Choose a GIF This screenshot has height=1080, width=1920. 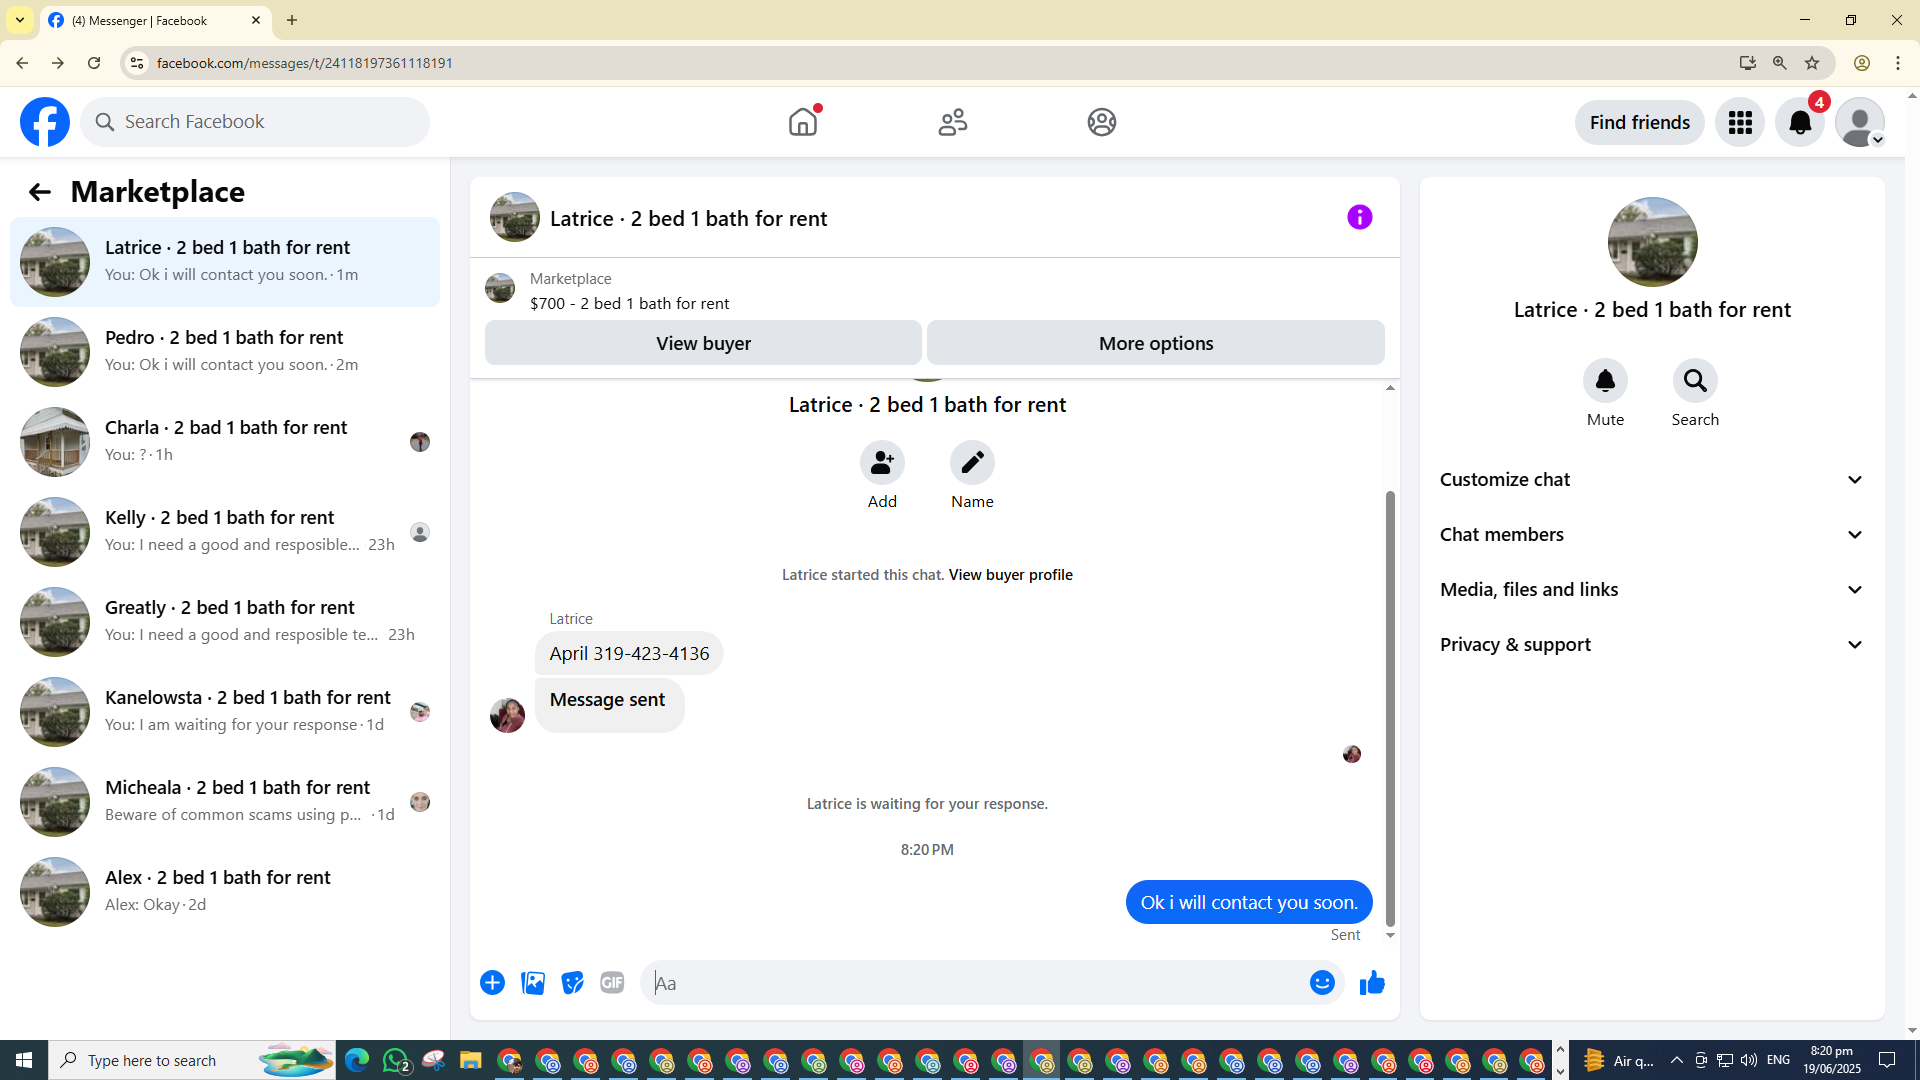click(612, 983)
